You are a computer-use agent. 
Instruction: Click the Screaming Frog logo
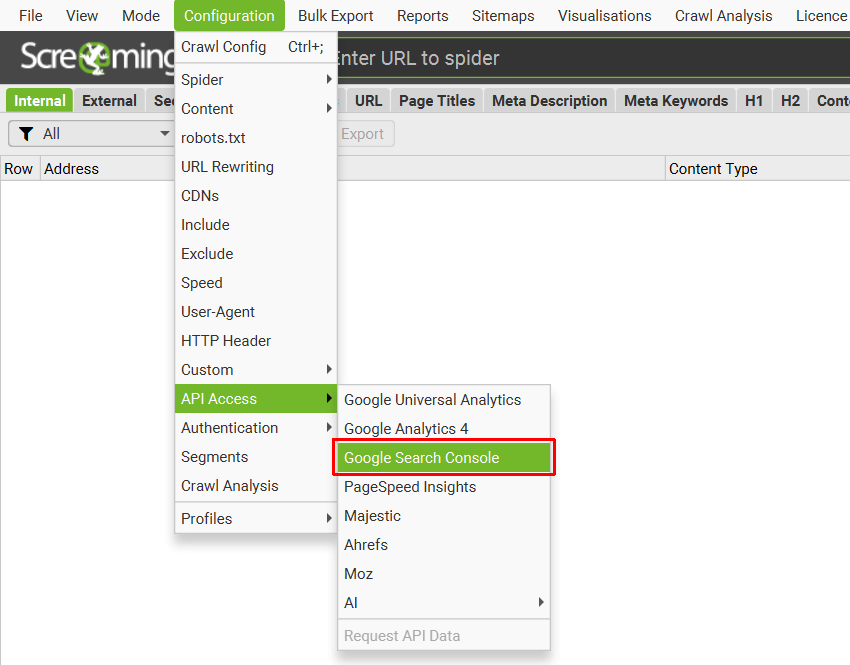[95, 57]
